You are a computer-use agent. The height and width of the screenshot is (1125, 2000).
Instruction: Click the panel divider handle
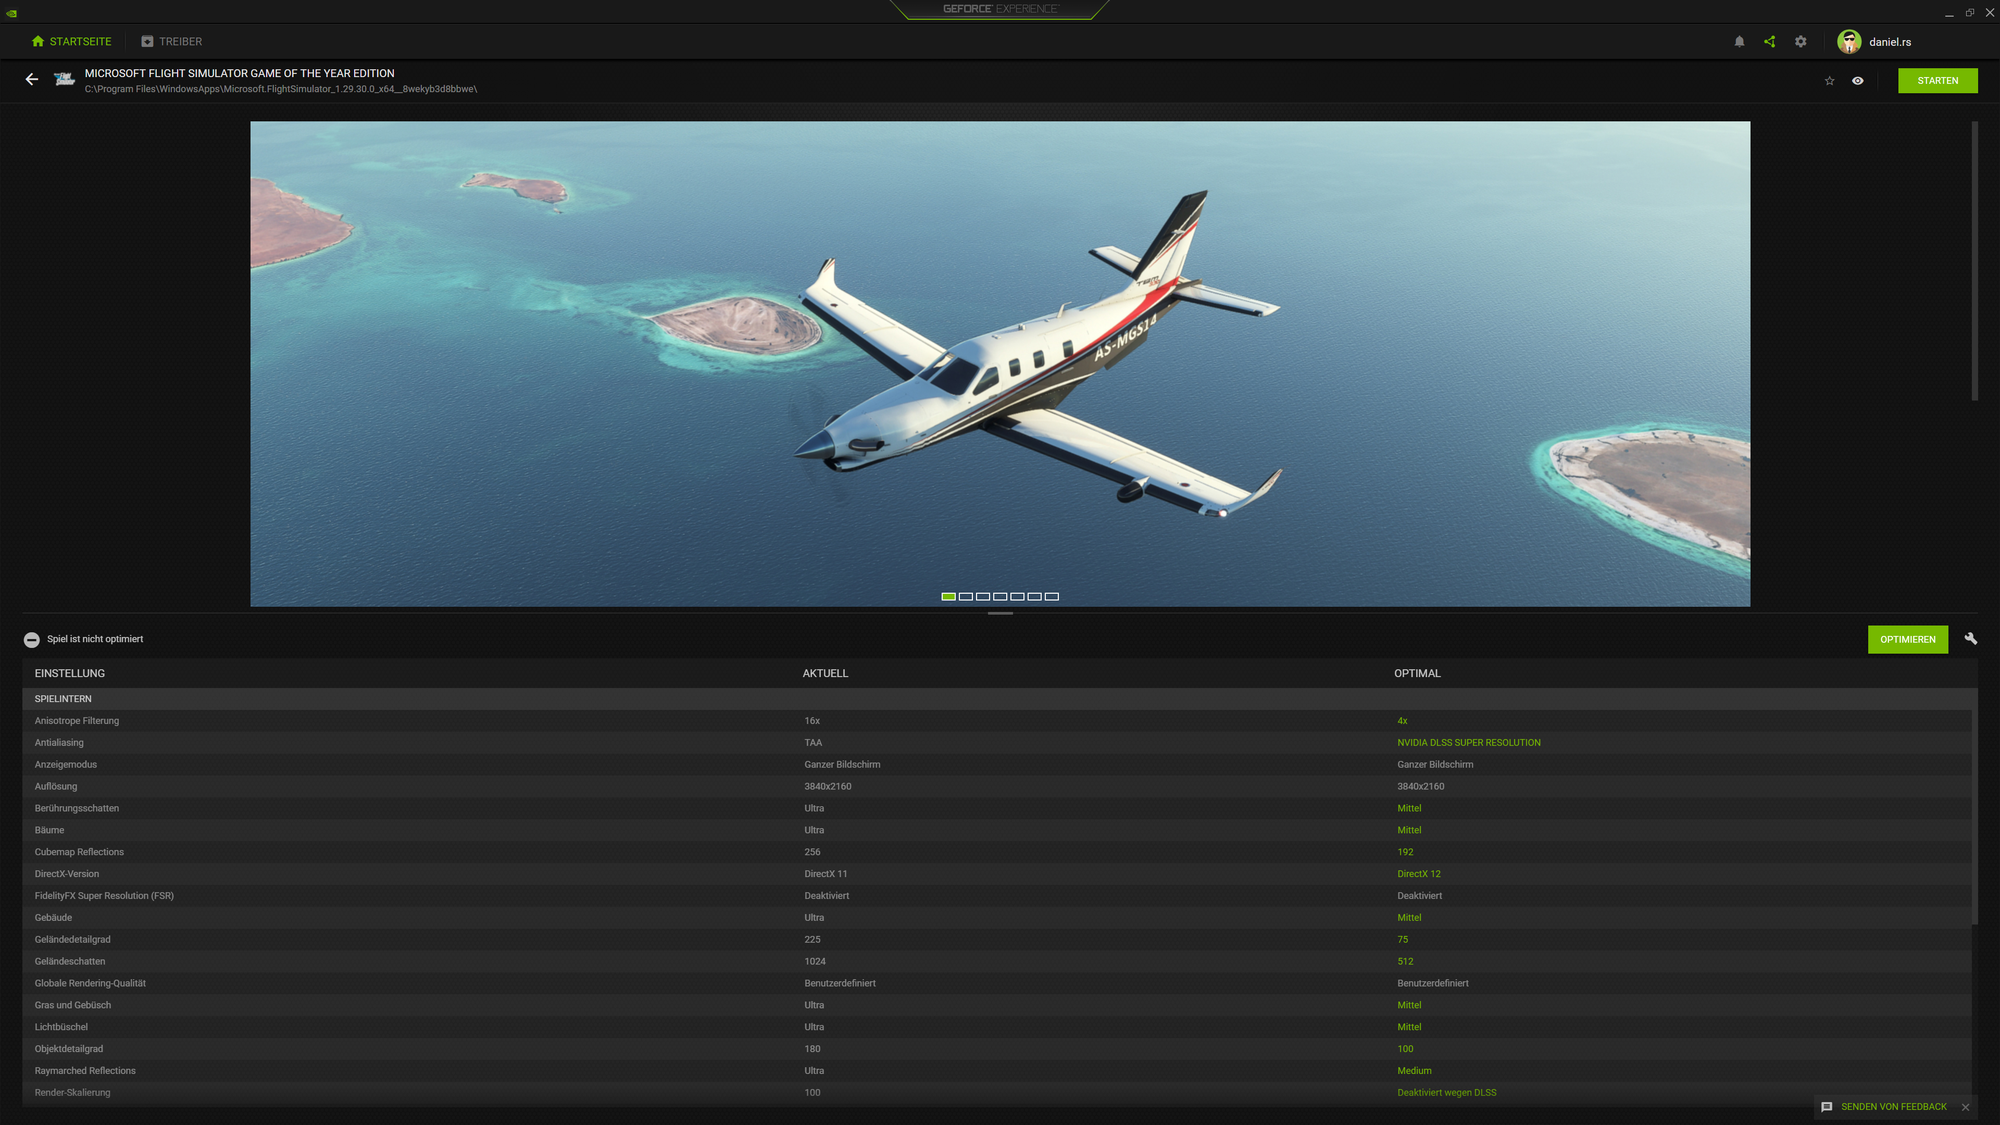[1000, 613]
